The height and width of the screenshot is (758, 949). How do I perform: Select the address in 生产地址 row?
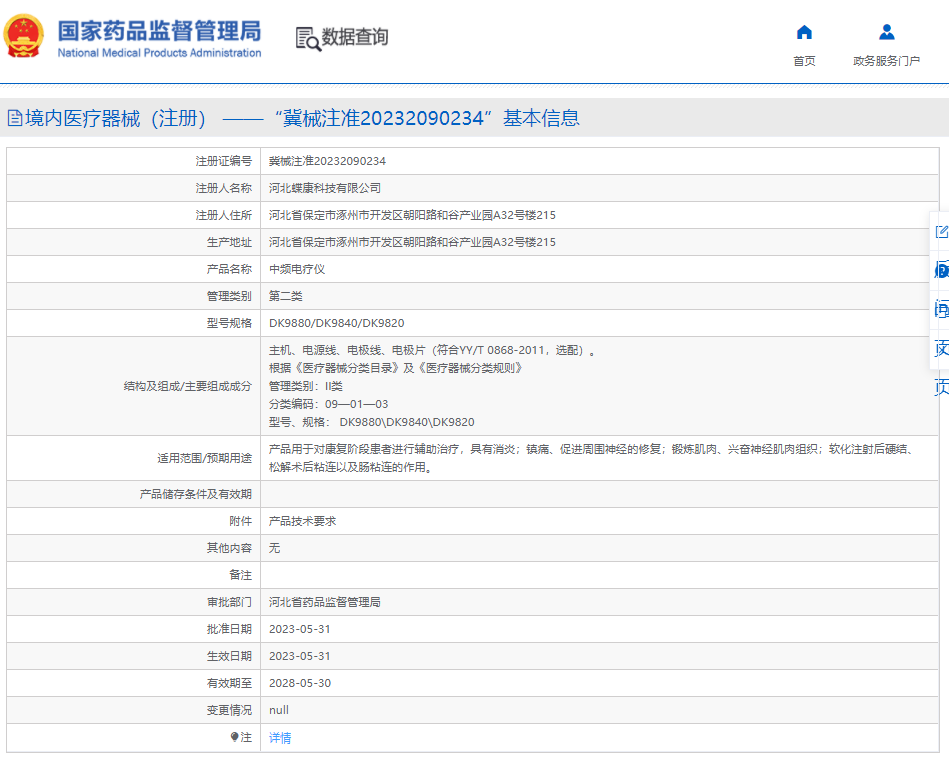point(412,242)
